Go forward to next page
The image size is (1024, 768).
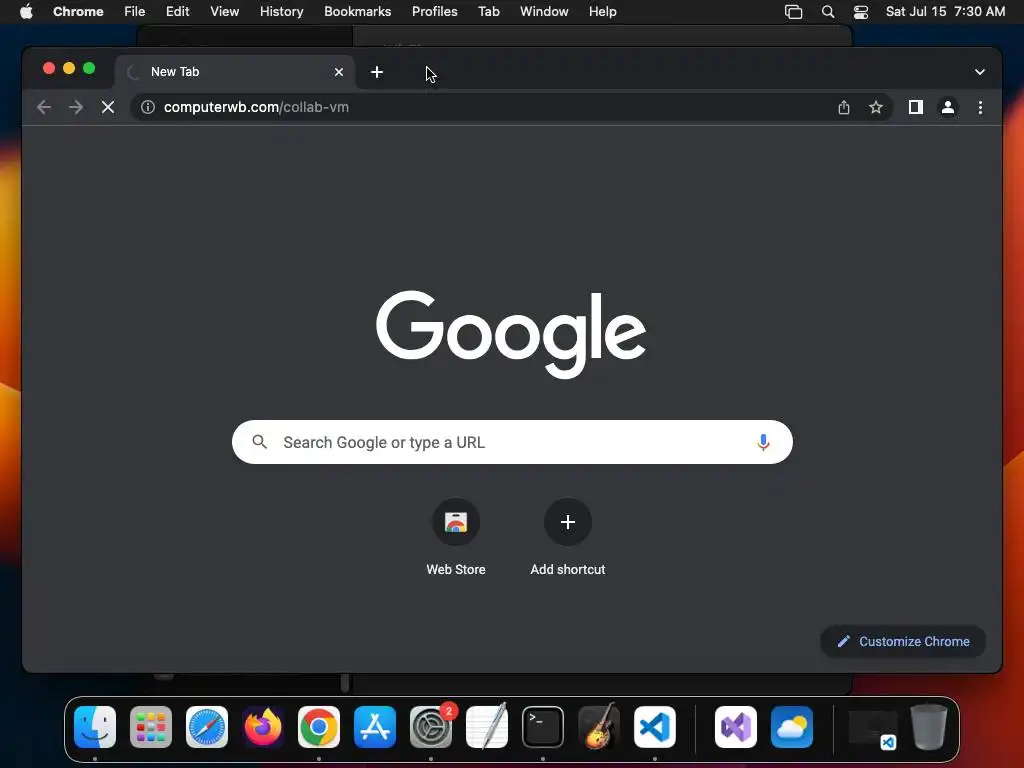pos(76,107)
